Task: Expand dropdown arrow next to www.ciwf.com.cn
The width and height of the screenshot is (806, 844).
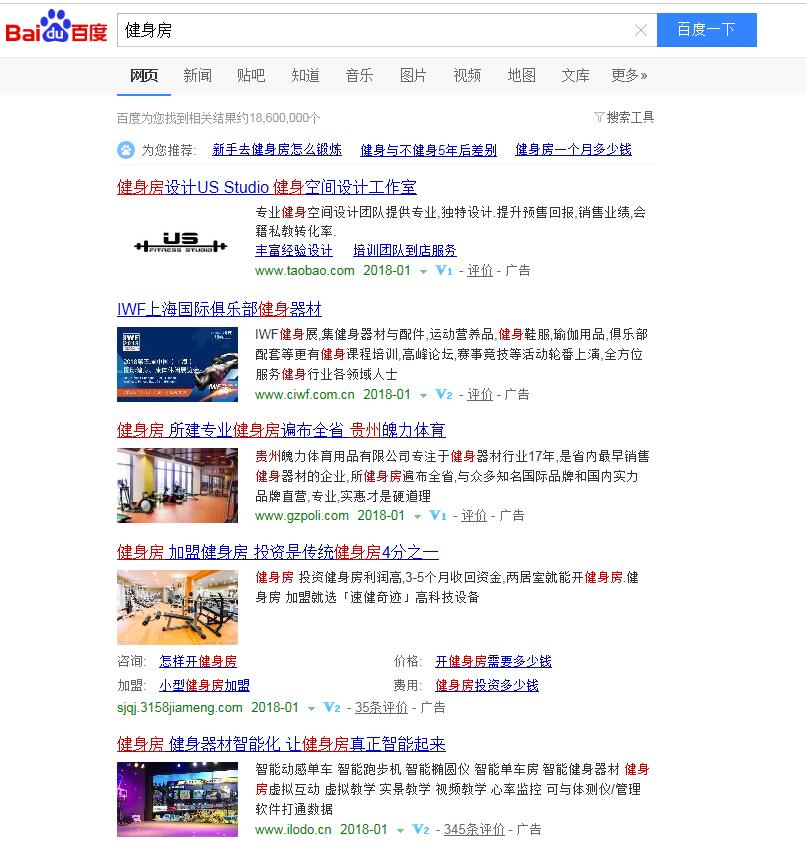Action: 423,396
